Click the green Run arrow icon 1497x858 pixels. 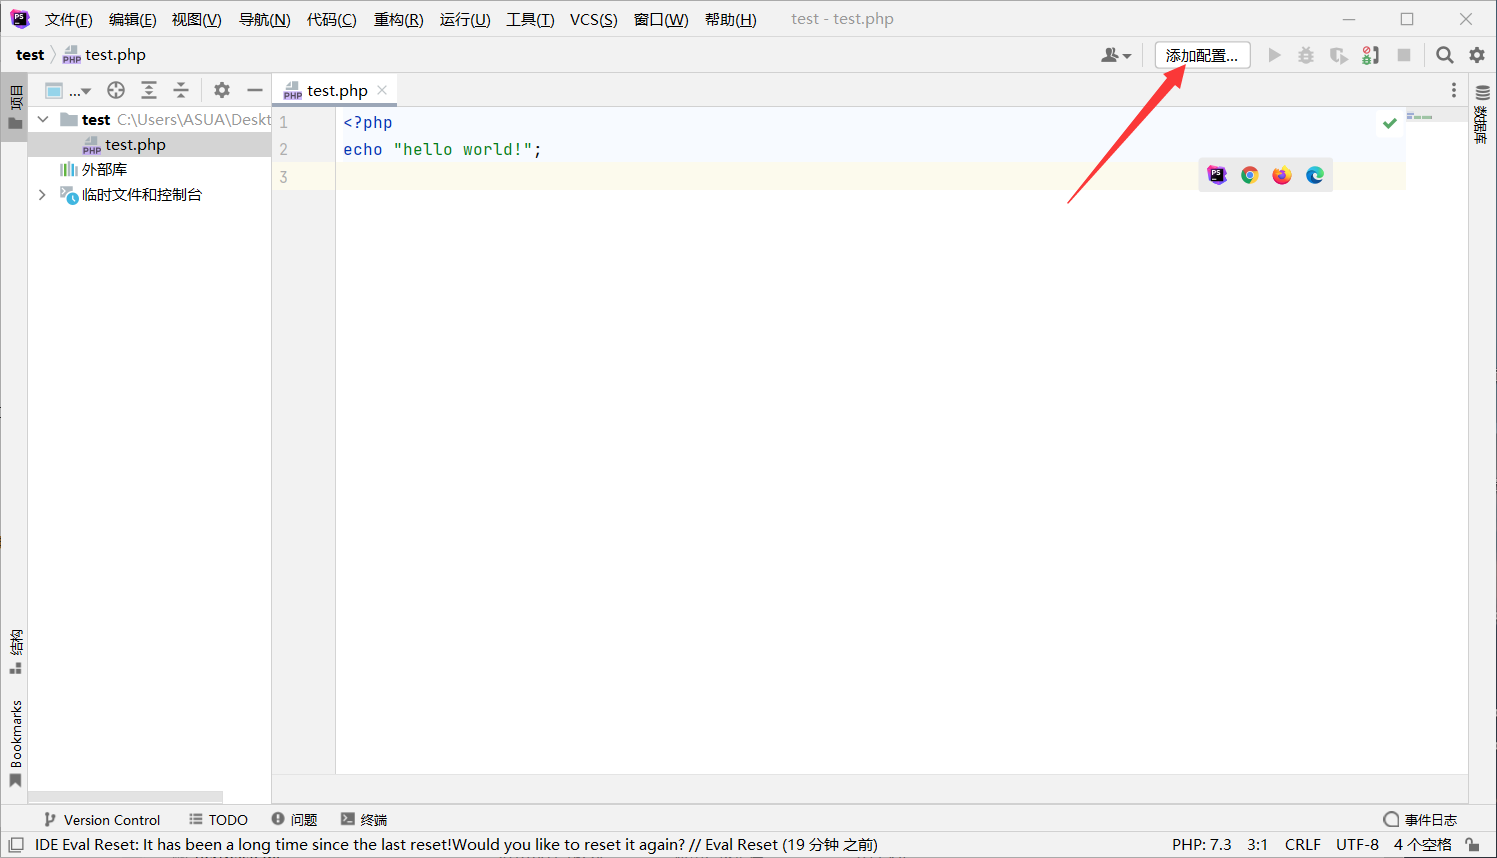click(x=1274, y=55)
